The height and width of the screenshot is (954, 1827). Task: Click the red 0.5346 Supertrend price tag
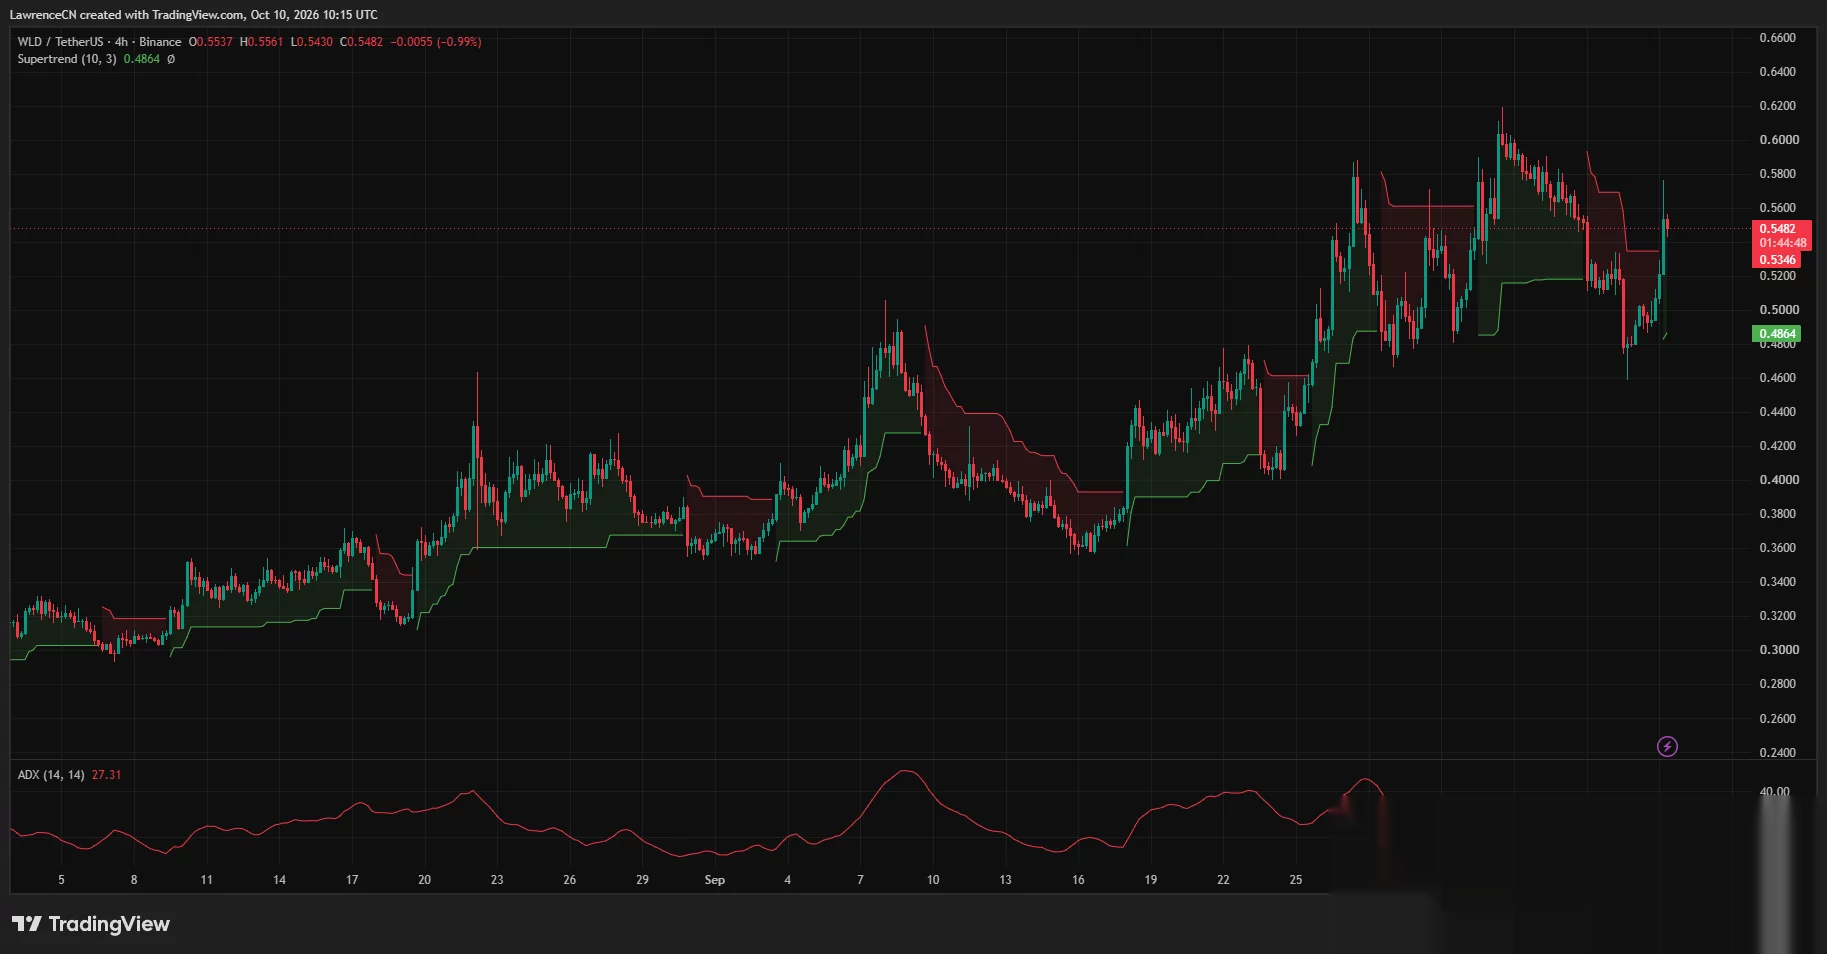tap(1777, 260)
